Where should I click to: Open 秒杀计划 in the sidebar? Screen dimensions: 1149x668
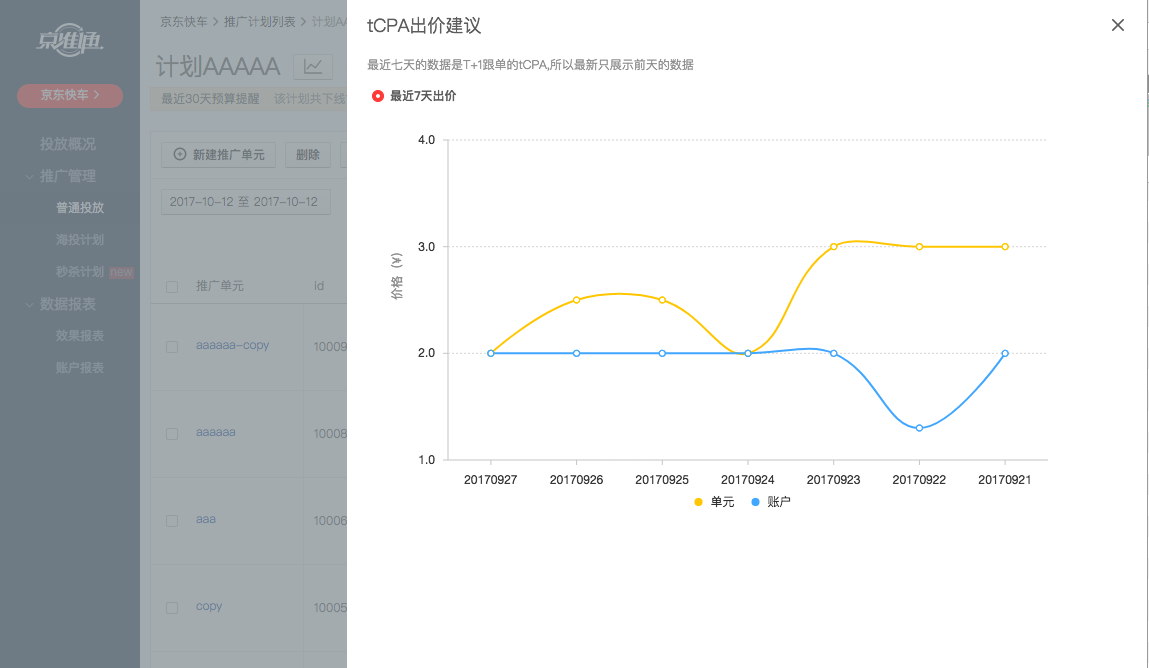(x=80, y=272)
